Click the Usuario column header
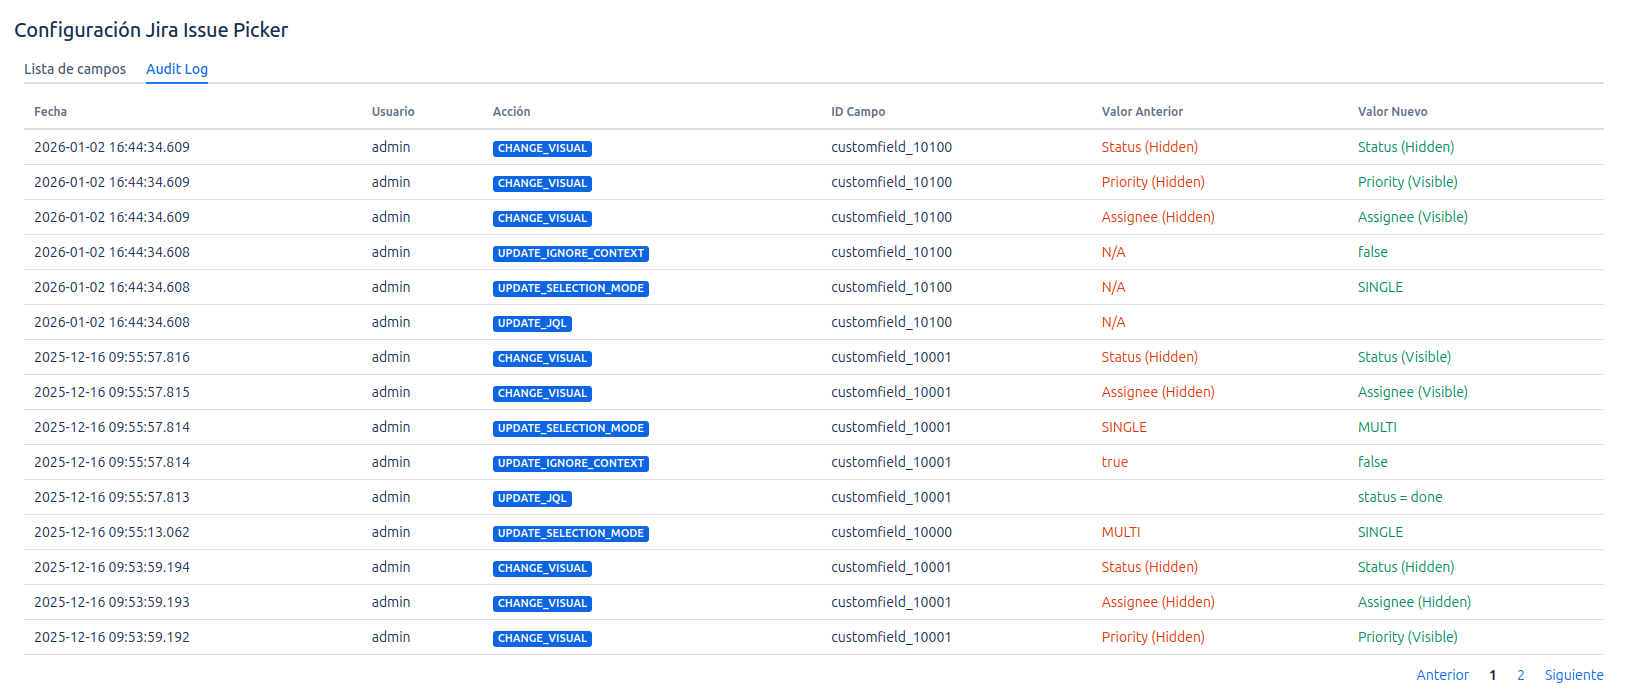This screenshot has height=695, width=1628. click(393, 112)
